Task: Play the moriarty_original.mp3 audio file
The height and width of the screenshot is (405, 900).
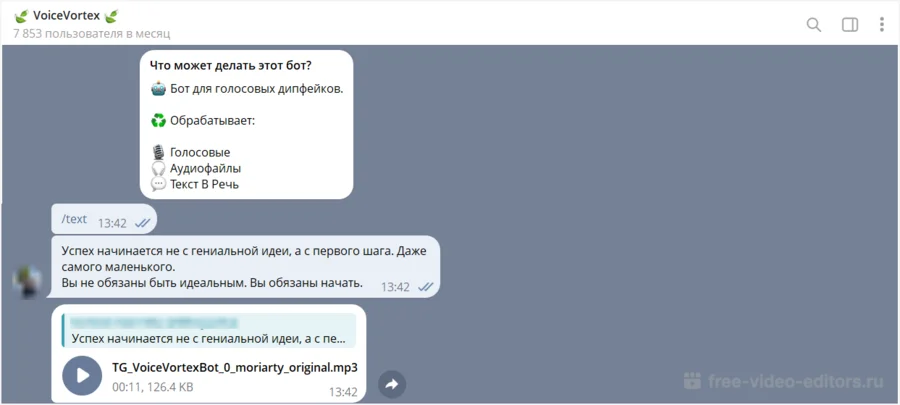Action: 82,376
